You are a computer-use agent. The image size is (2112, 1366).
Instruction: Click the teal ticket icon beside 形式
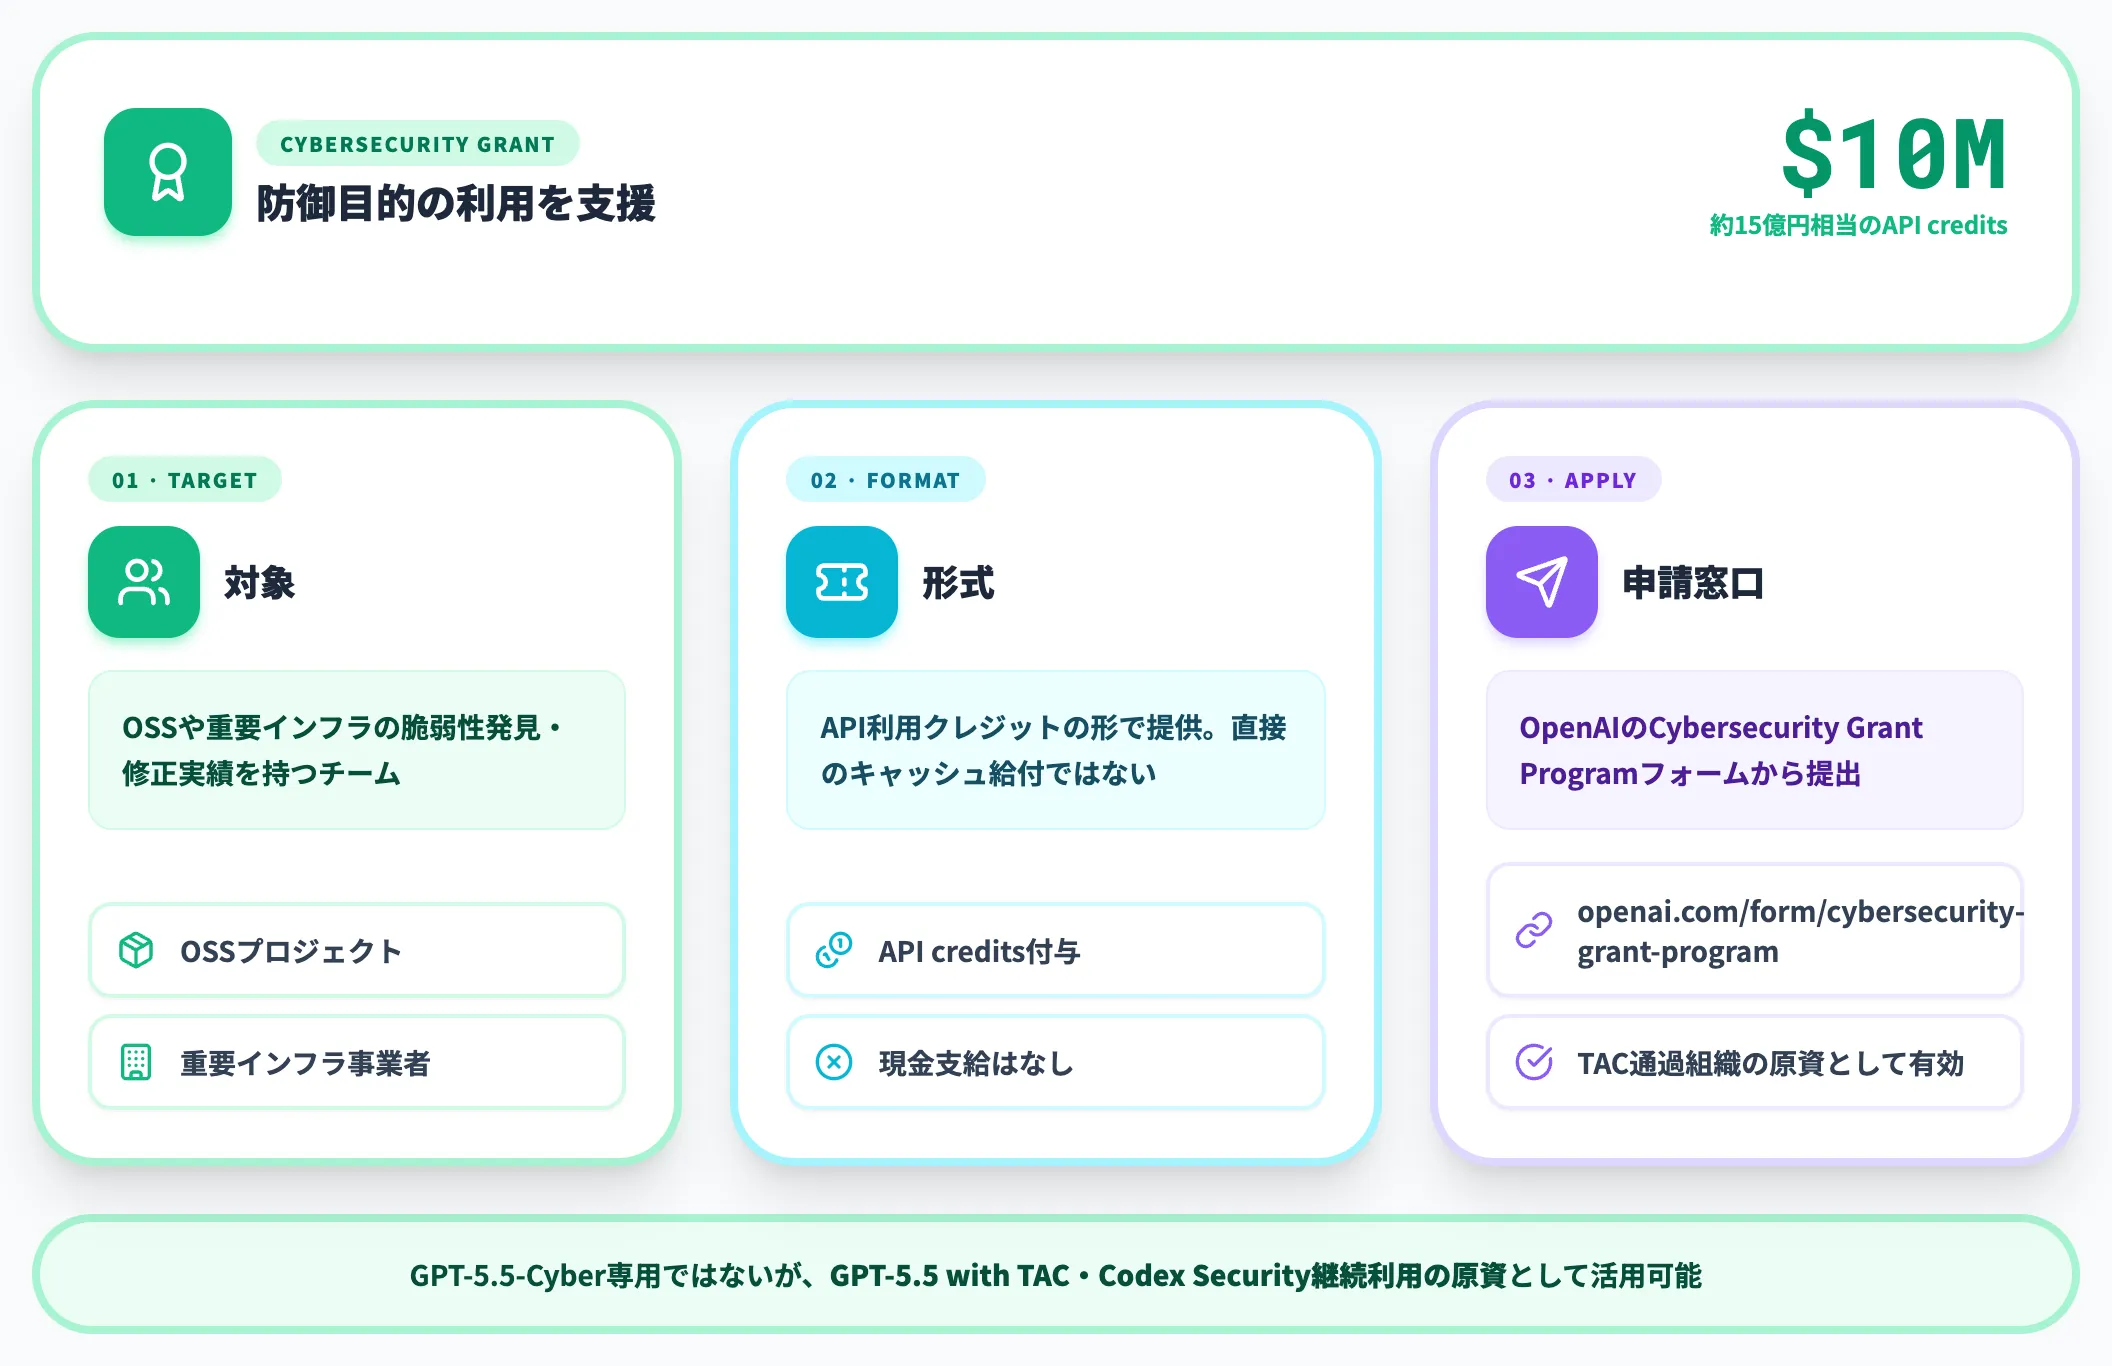(x=842, y=582)
